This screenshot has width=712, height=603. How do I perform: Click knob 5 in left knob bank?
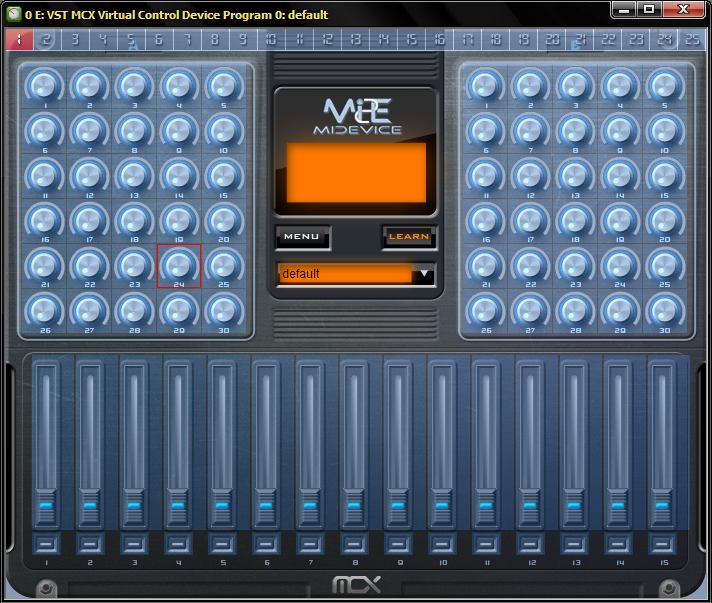point(223,85)
